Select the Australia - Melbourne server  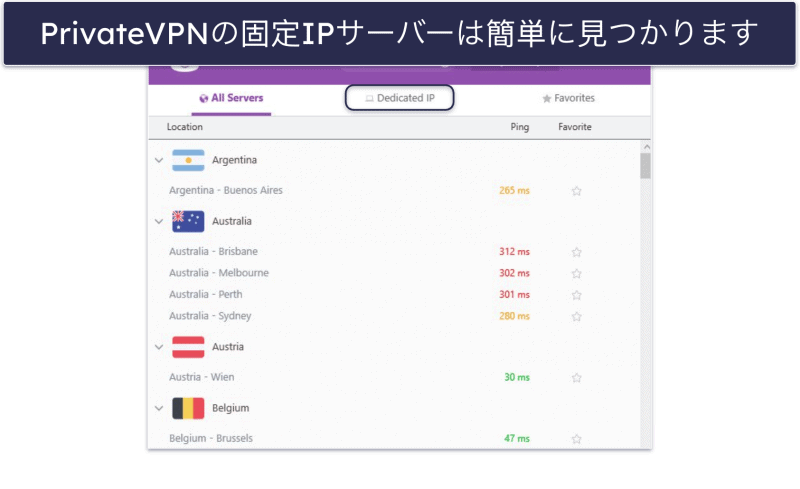tap(219, 273)
